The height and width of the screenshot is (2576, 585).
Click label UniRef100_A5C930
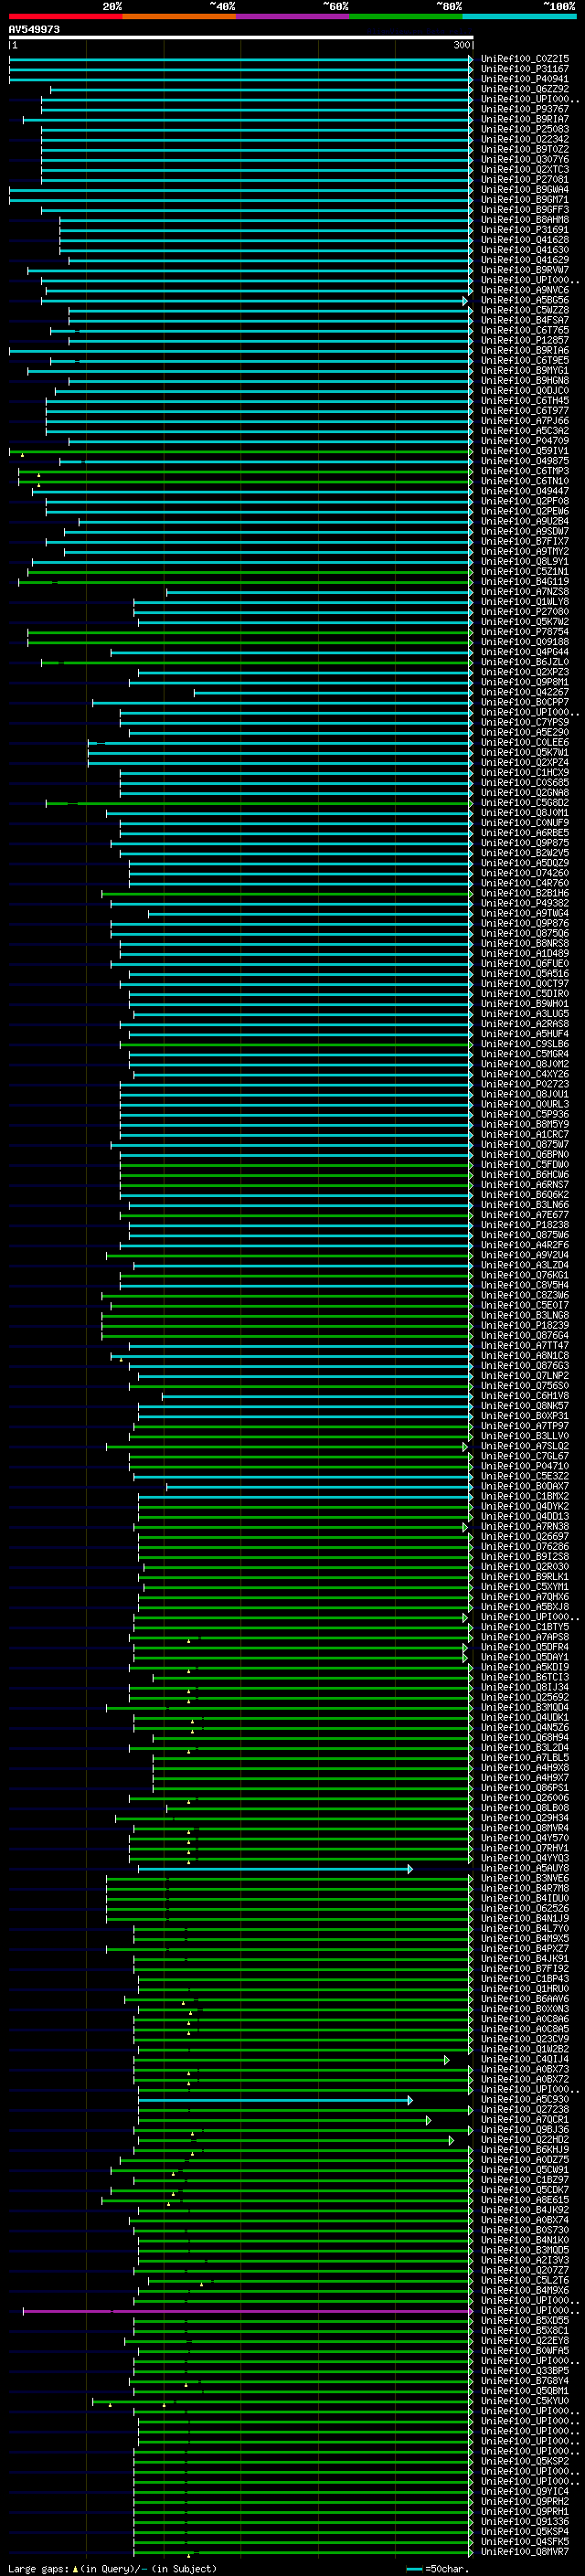point(525,2099)
